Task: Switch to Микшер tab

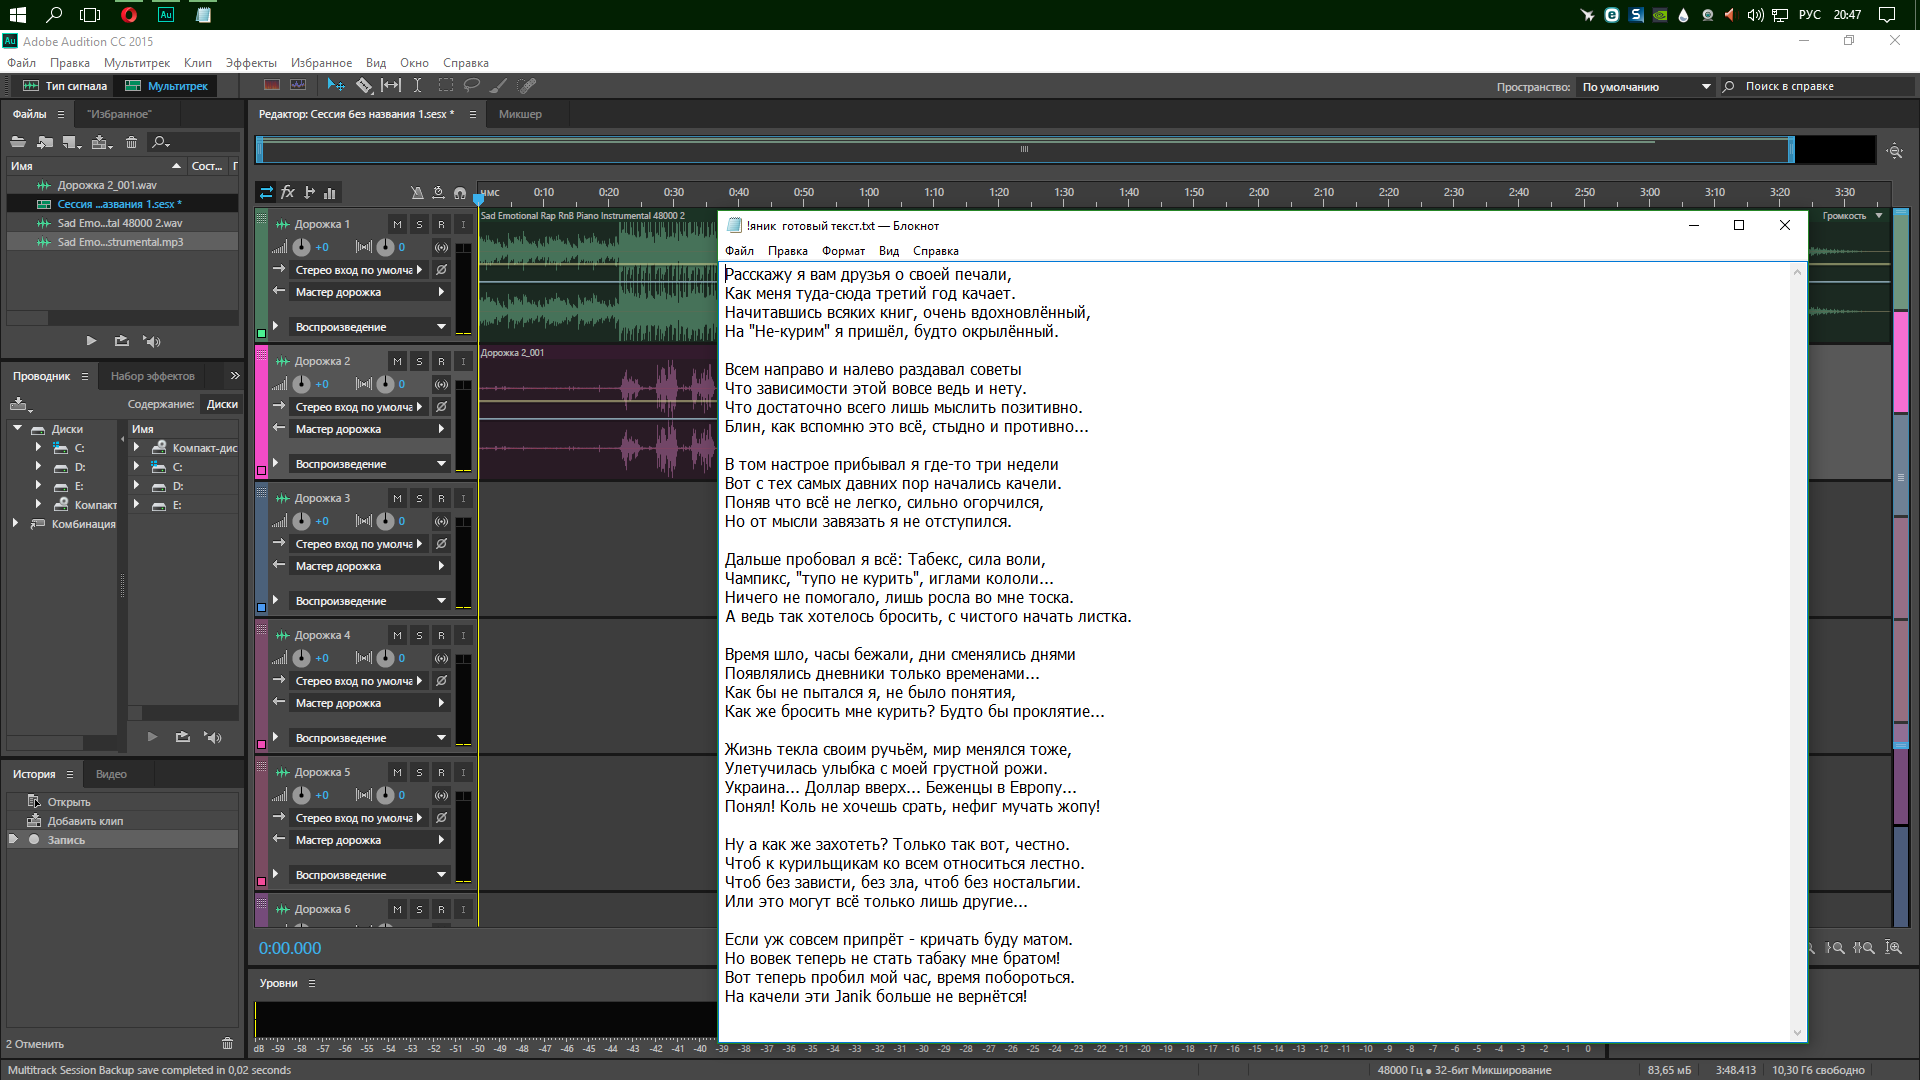Action: [x=520, y=114]
